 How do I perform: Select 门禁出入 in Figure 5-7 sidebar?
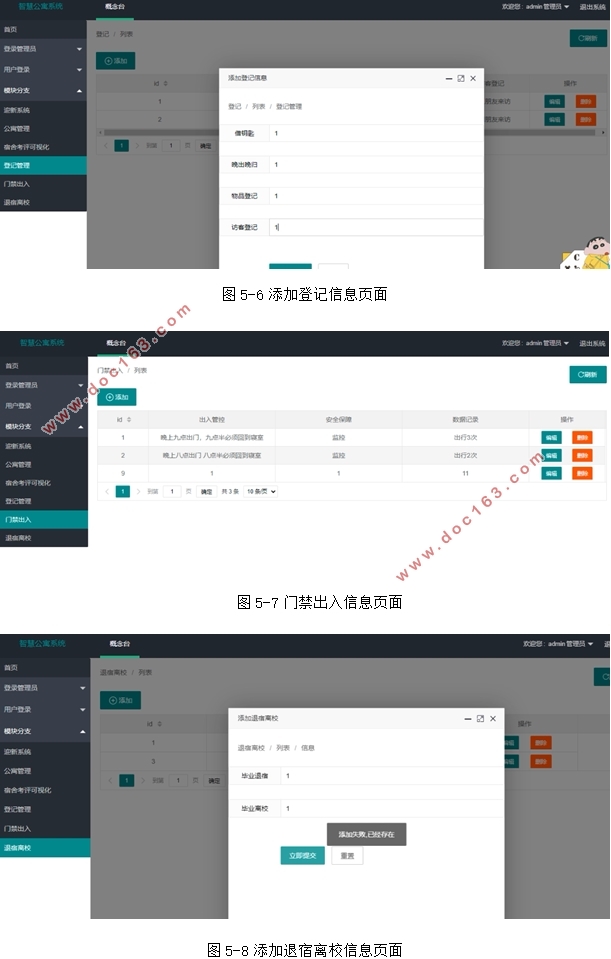(x=44, y=519)
